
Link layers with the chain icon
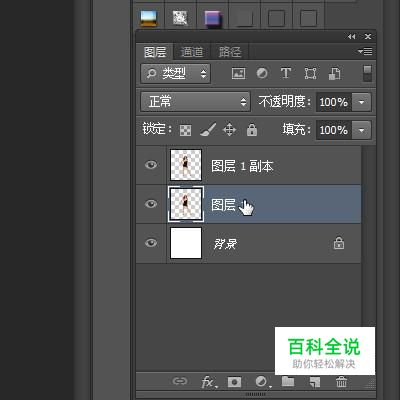tap(180, 381)
